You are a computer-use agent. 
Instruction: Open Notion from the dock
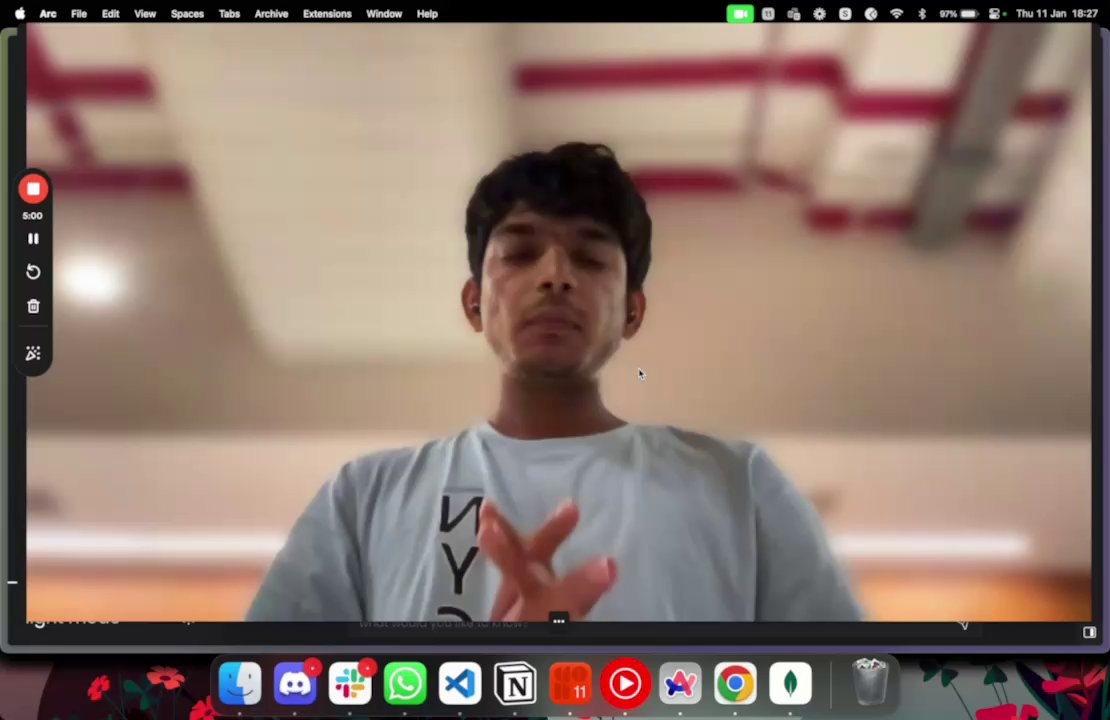pos(515,685)
